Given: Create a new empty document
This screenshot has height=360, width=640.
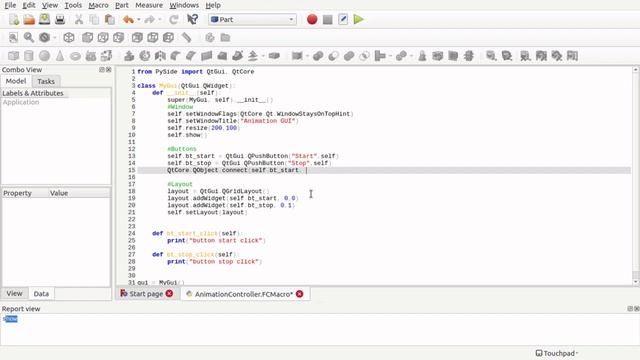Looking at the screenshot, I should coord(13,19).
